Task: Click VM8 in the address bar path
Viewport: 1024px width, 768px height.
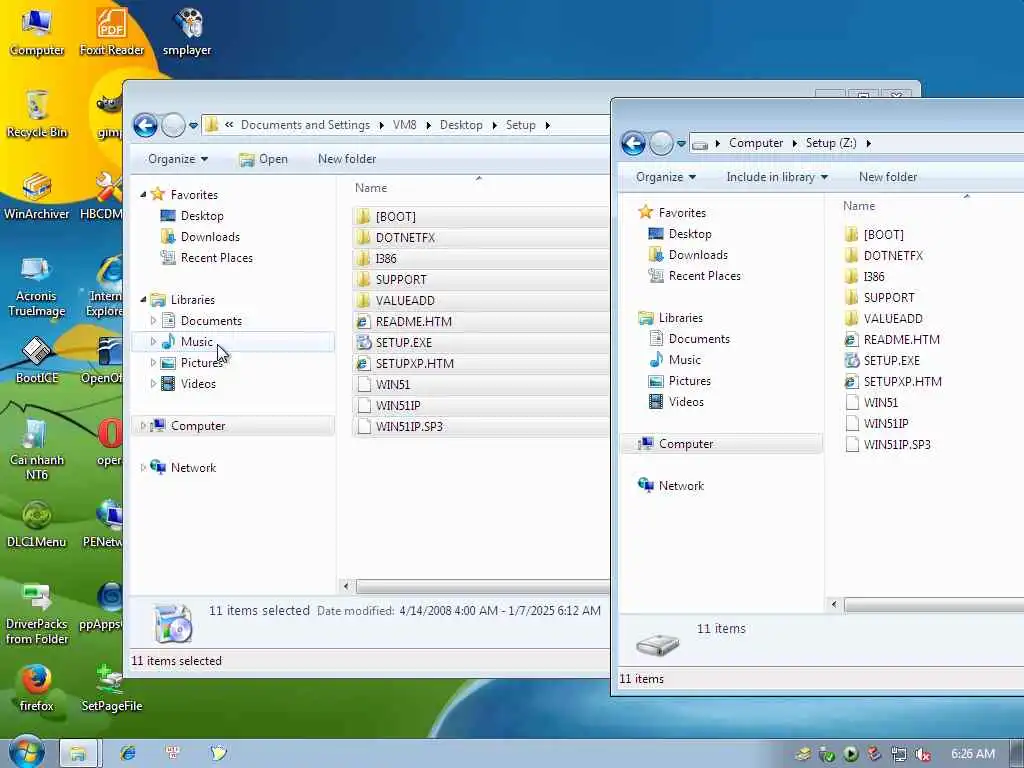Action: coord(404,125)
